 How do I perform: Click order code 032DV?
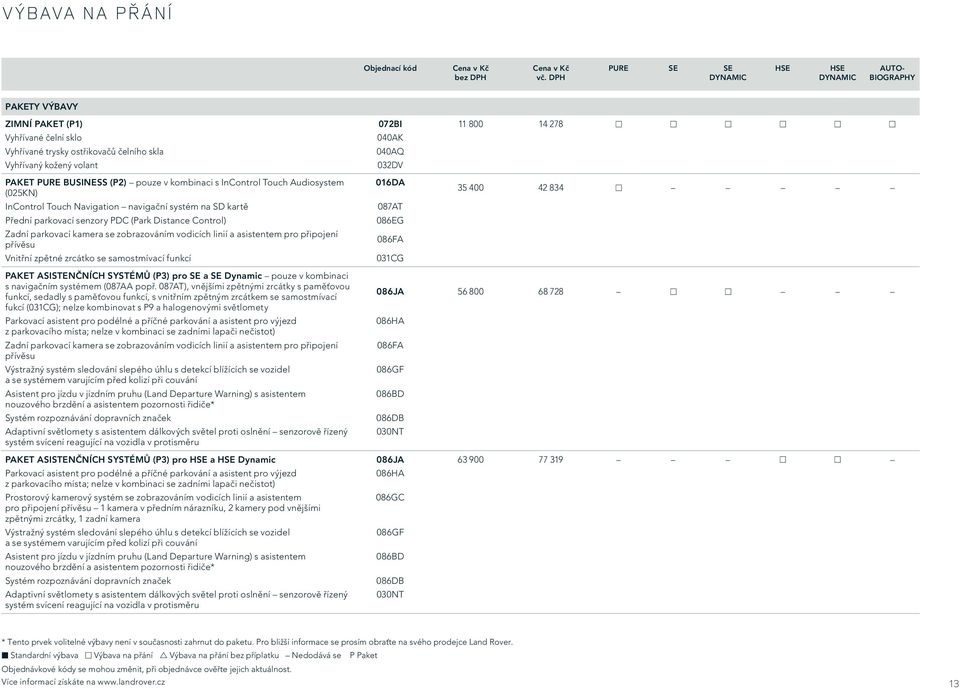tap(390, 165)
